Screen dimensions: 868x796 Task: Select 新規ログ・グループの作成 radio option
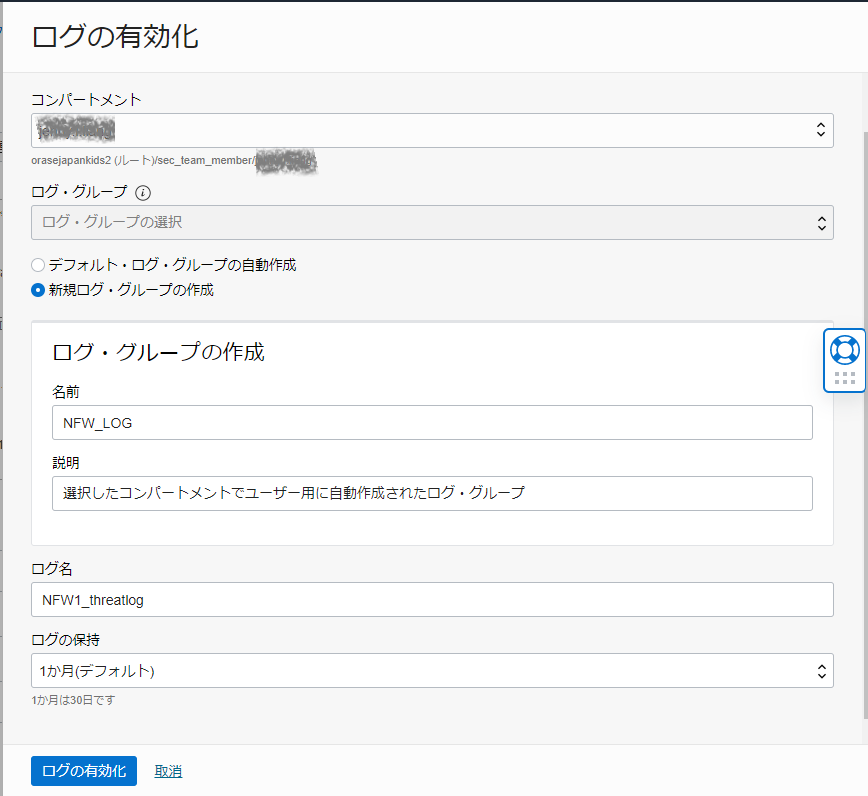(x=38, y=291)
